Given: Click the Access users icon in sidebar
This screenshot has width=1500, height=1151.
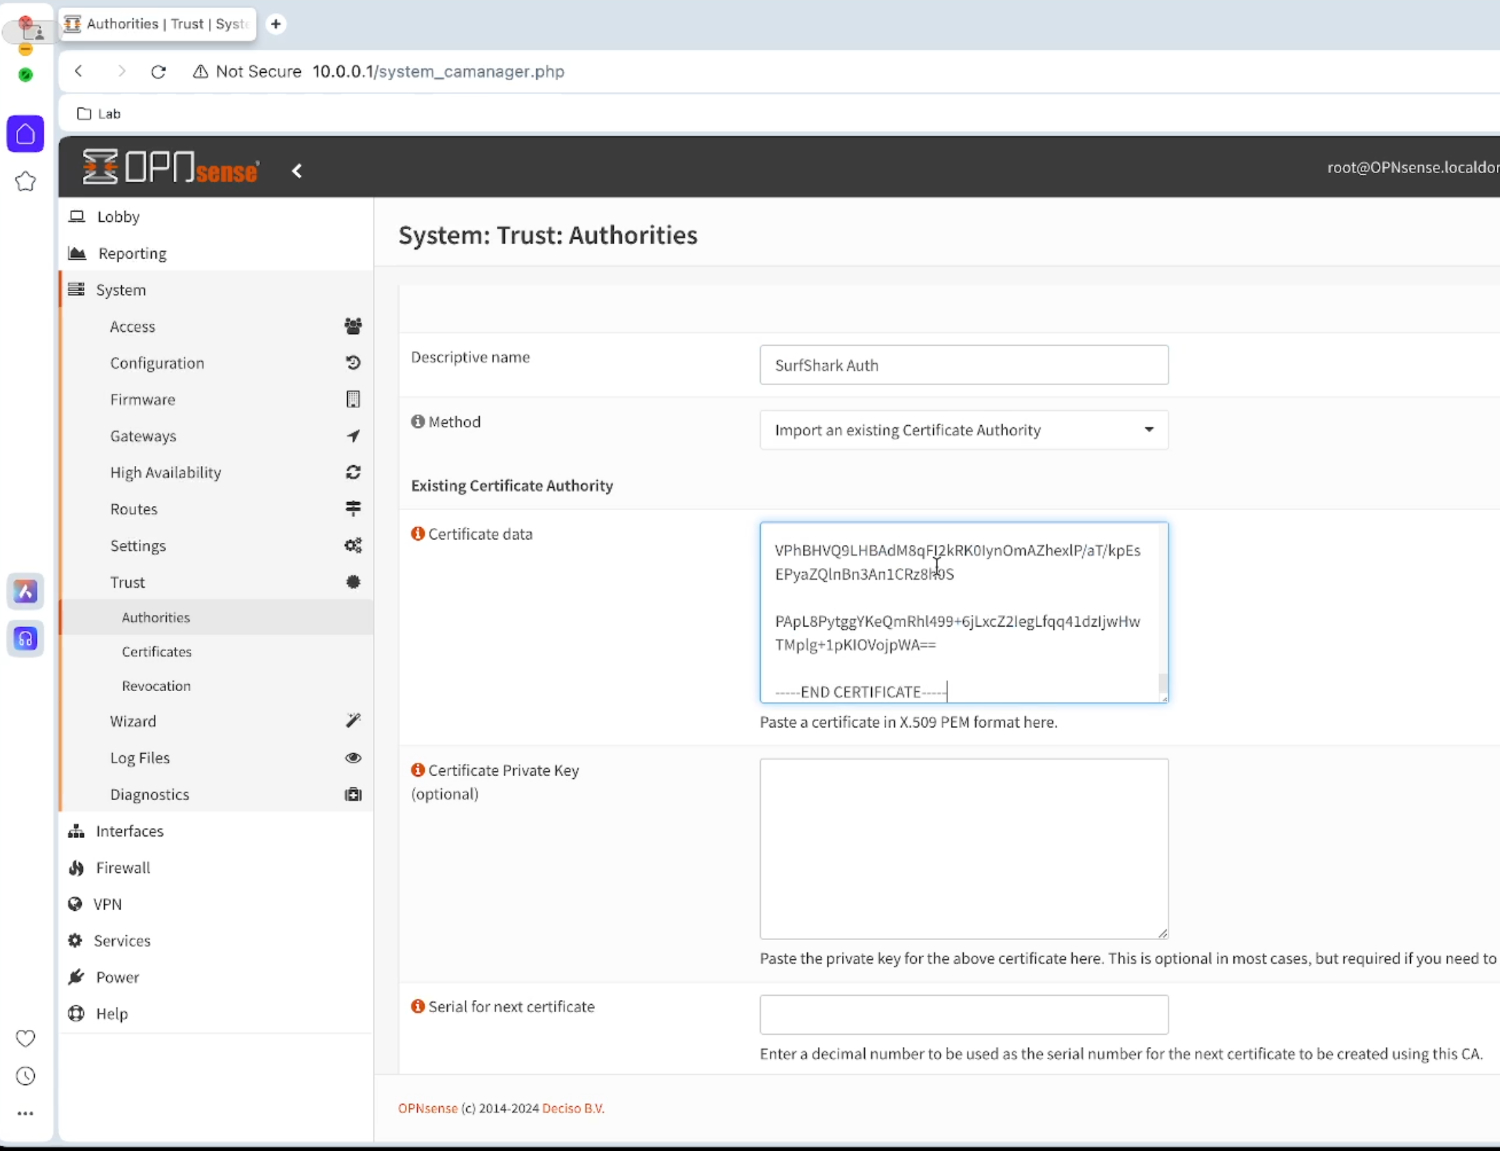Looking at the screenshot, I should click(x=353, y=326).
